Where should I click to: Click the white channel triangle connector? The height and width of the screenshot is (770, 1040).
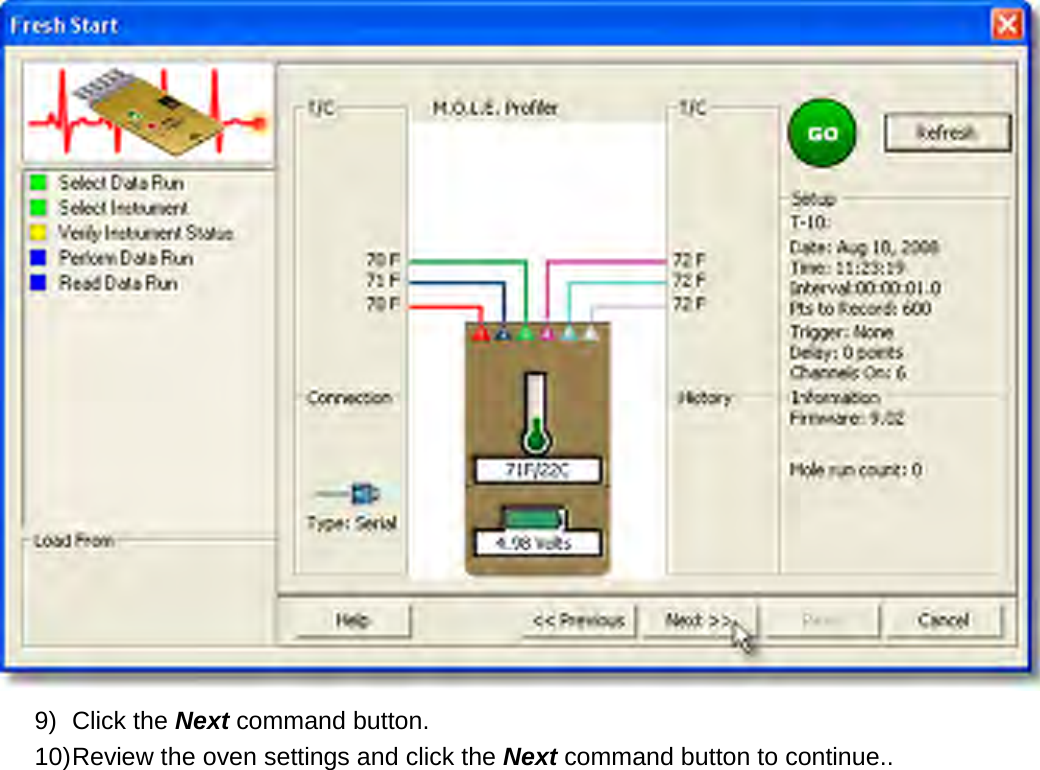pos(591,332)
